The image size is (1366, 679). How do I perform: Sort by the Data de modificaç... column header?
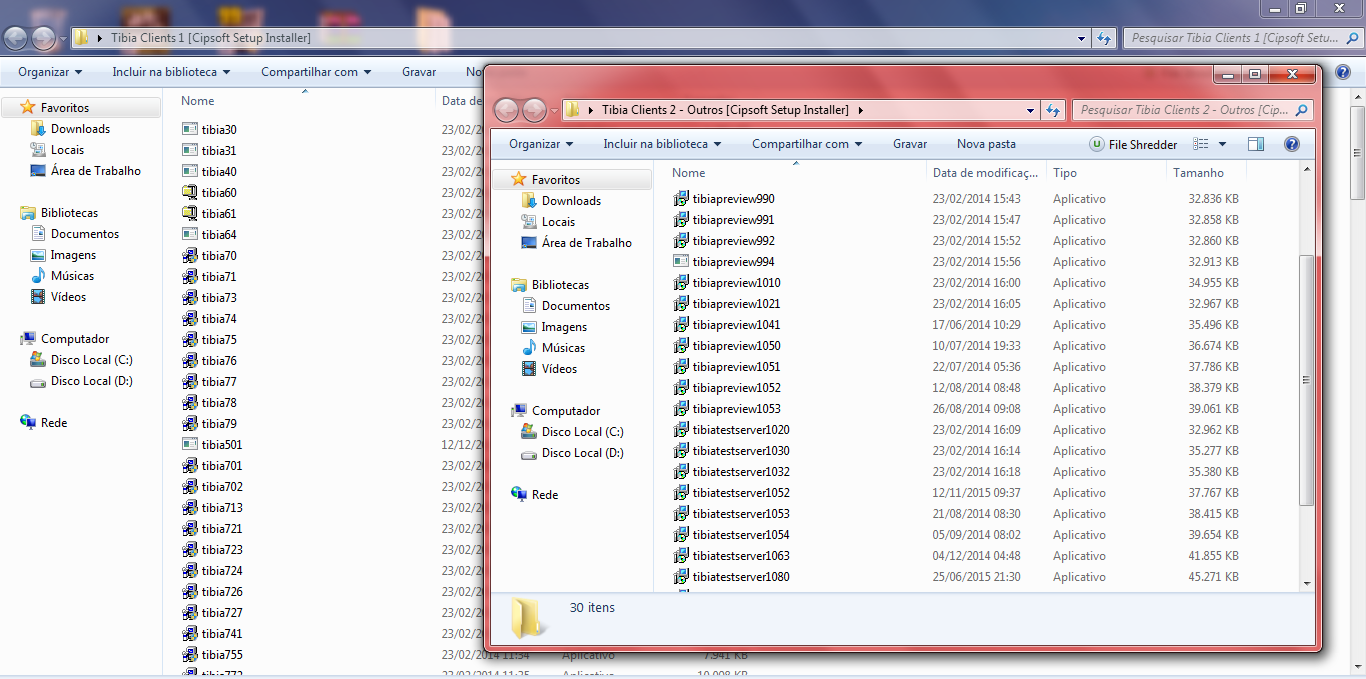pos(987,173)
